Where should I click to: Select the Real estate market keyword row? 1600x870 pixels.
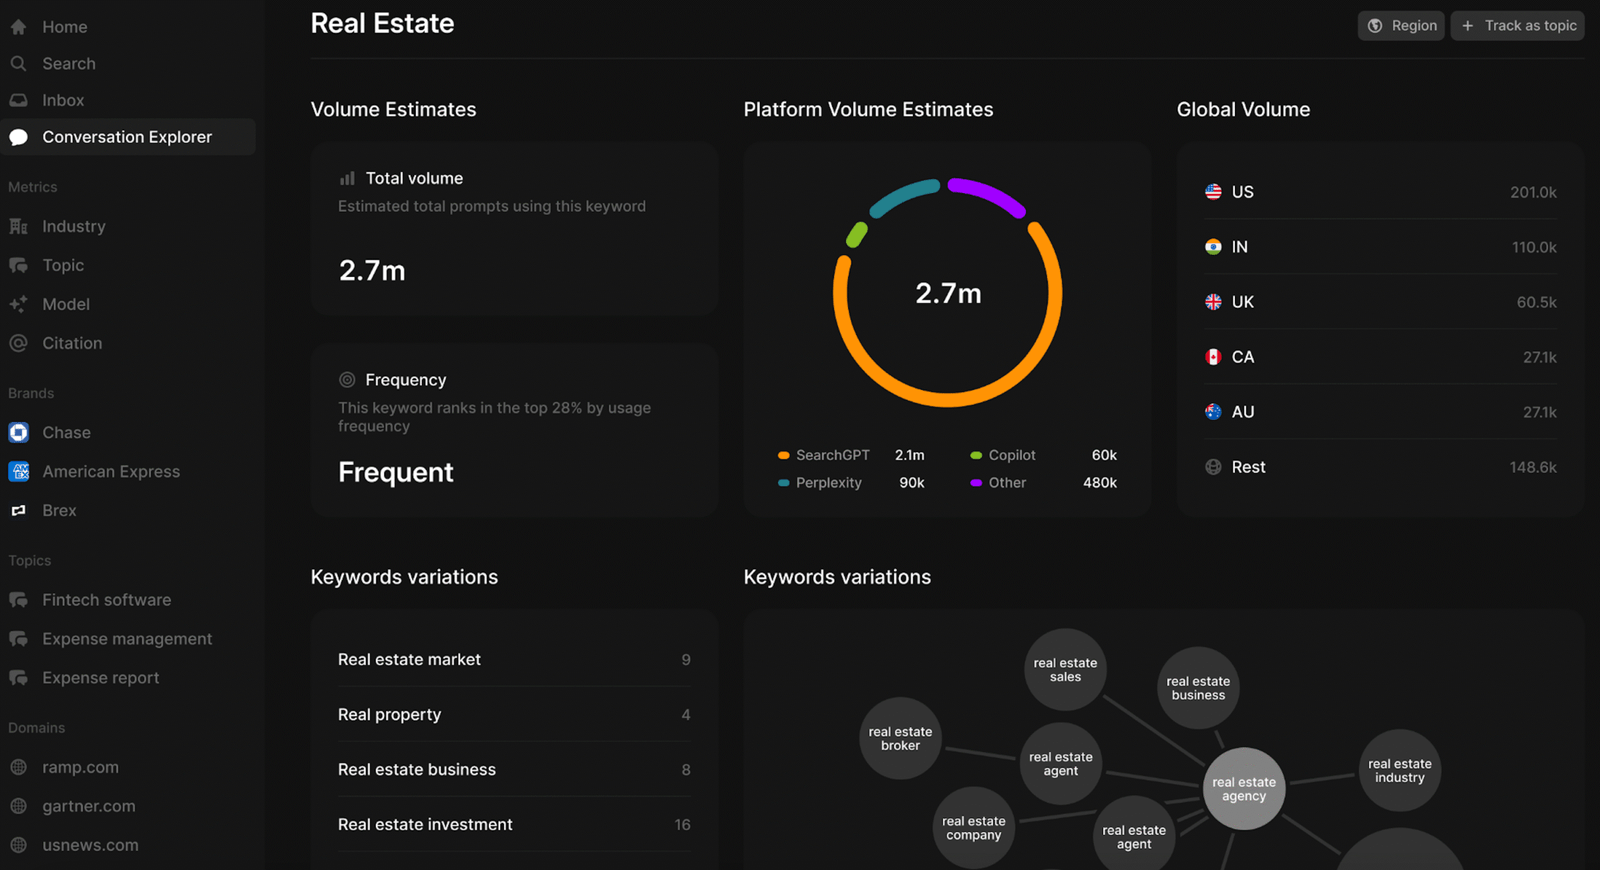[x=514, y=660]
